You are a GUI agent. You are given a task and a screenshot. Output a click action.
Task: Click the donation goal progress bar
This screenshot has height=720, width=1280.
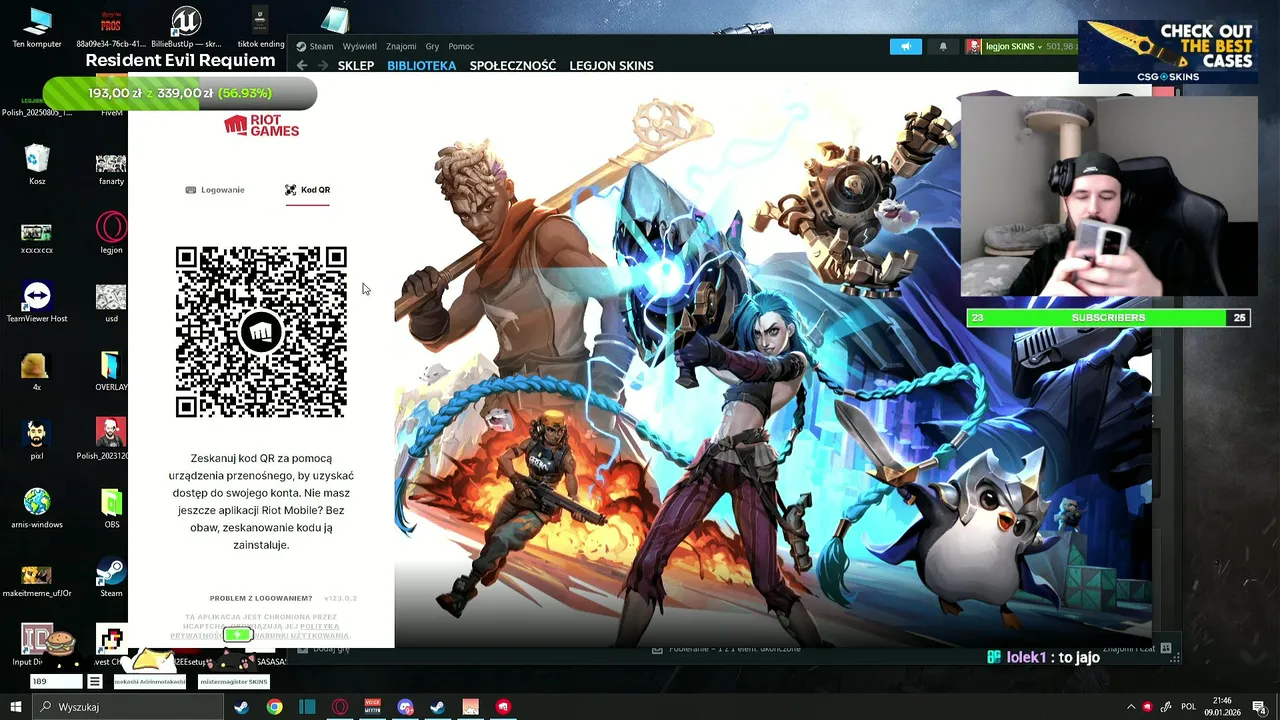(x=180, y=93)
